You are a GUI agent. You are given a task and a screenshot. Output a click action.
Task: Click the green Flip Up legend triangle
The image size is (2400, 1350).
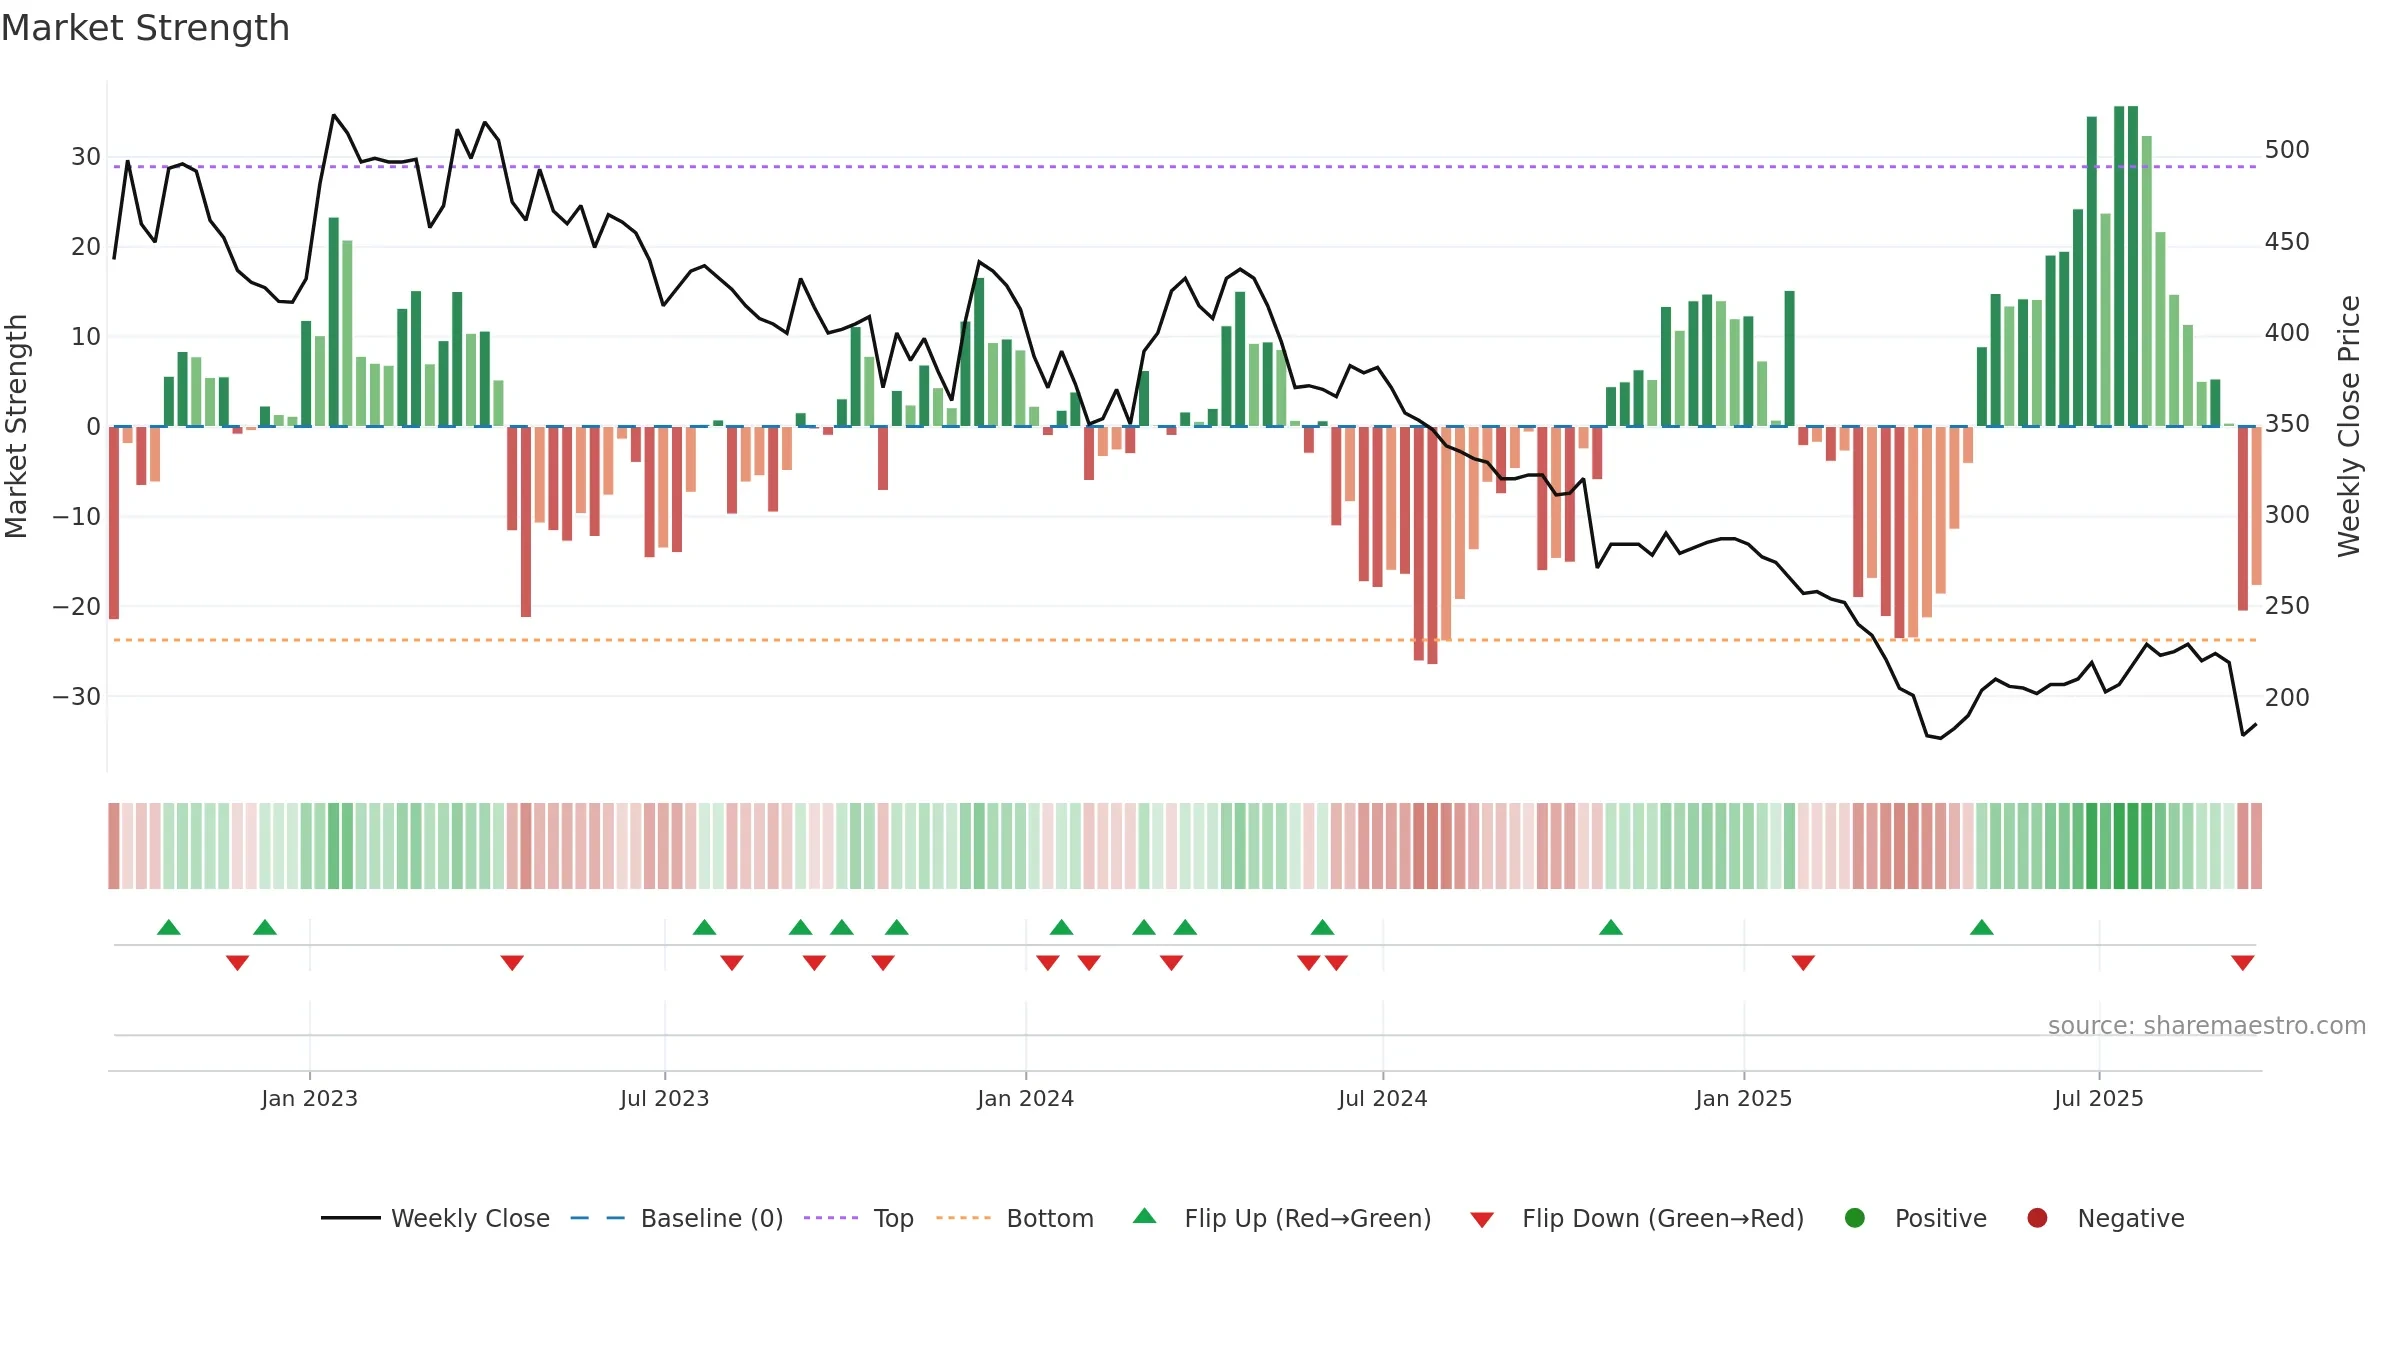(x=1145, y=1216)
